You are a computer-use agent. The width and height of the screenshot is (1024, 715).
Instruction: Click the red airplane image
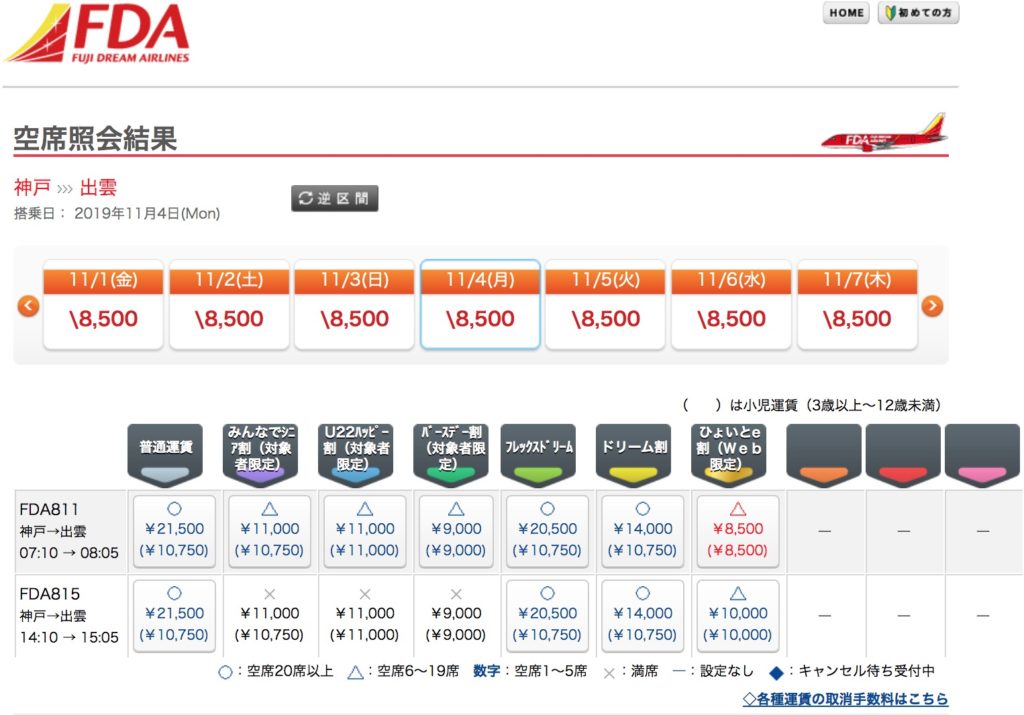(x=883, y=134)
